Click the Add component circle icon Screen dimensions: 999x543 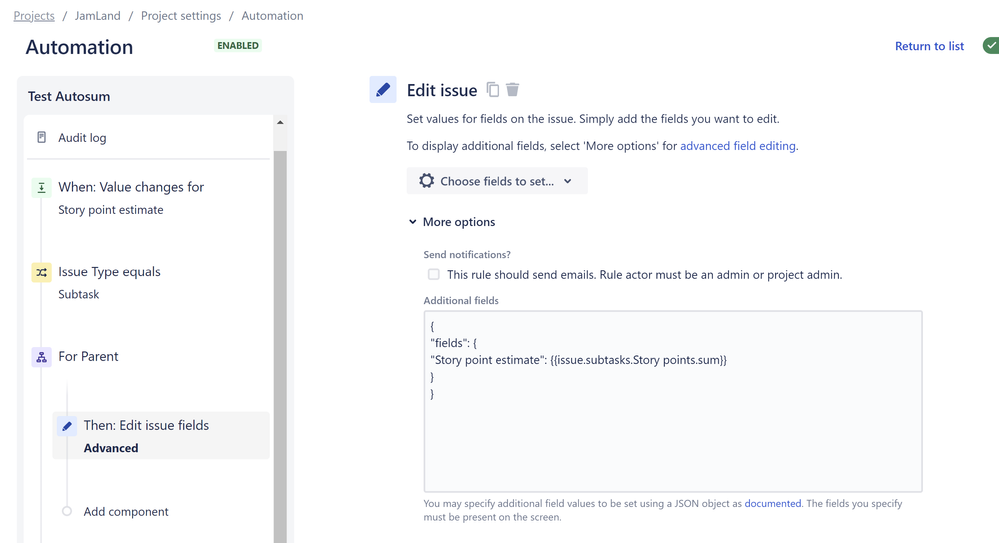click(x=67, y=511)
